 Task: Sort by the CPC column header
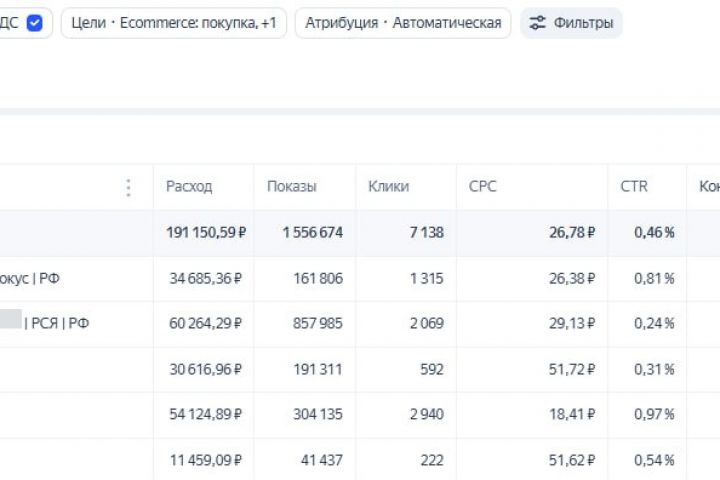click(x=482, y=187)
